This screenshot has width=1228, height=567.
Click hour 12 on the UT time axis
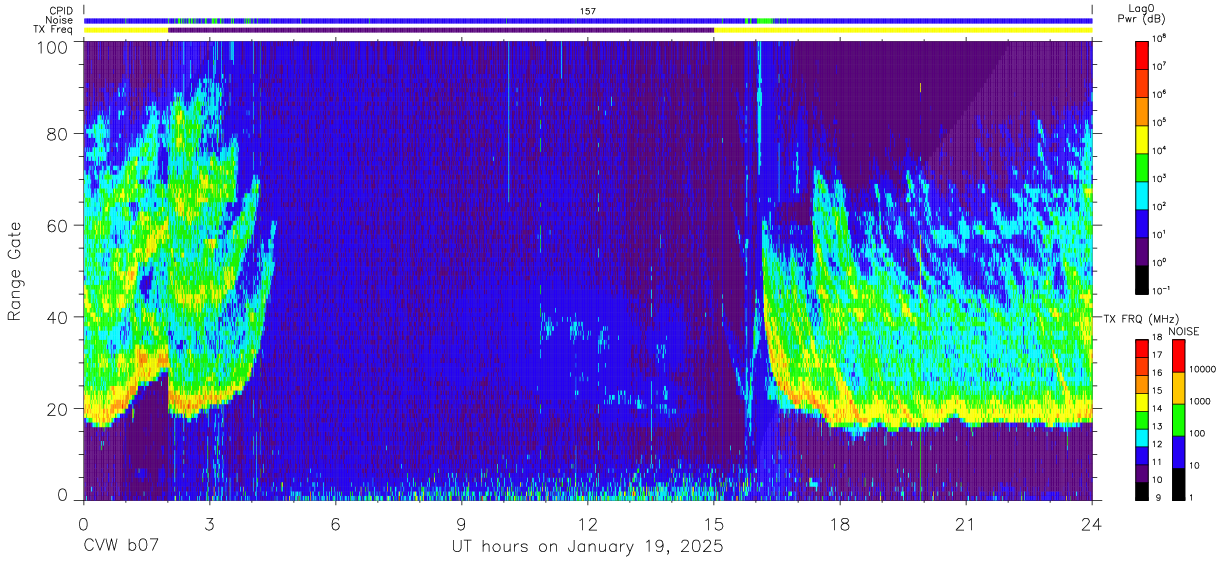(588, 523)
